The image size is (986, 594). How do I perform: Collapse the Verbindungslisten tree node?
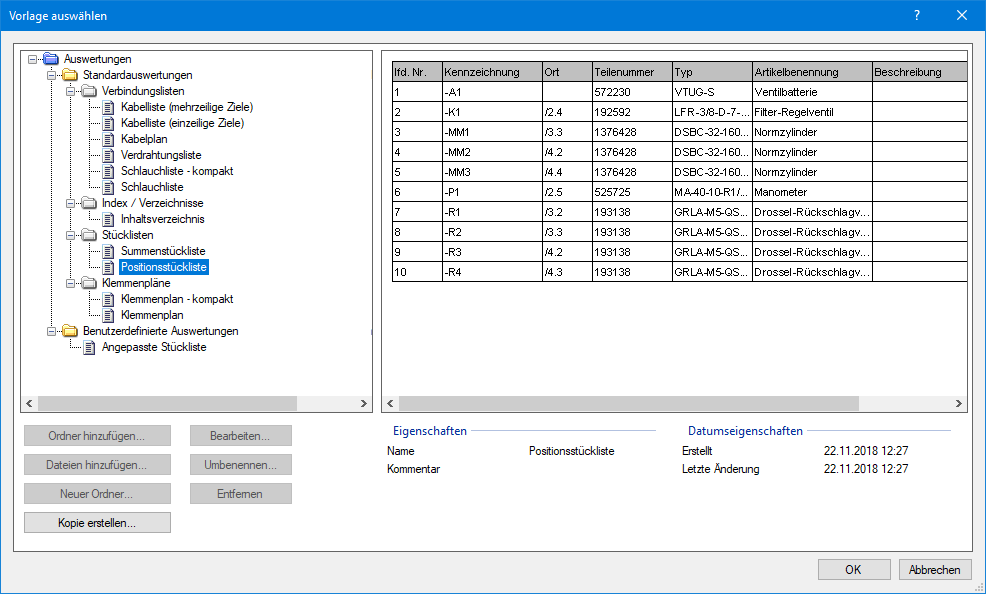click(71, 91)
